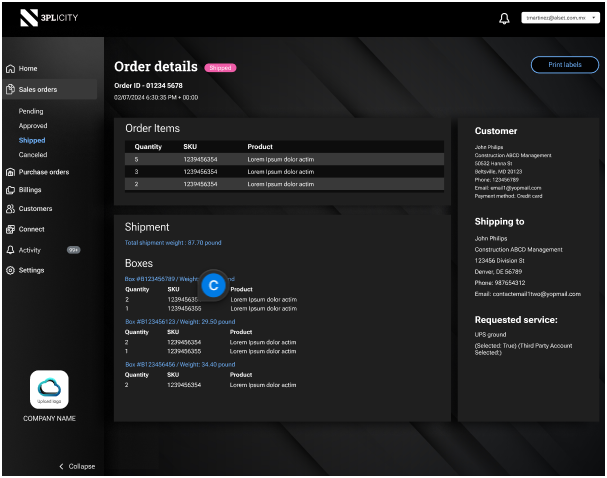
Task: Open Box #B123456123 / Weight: 29.50 pound
Action: click(180, 322)
